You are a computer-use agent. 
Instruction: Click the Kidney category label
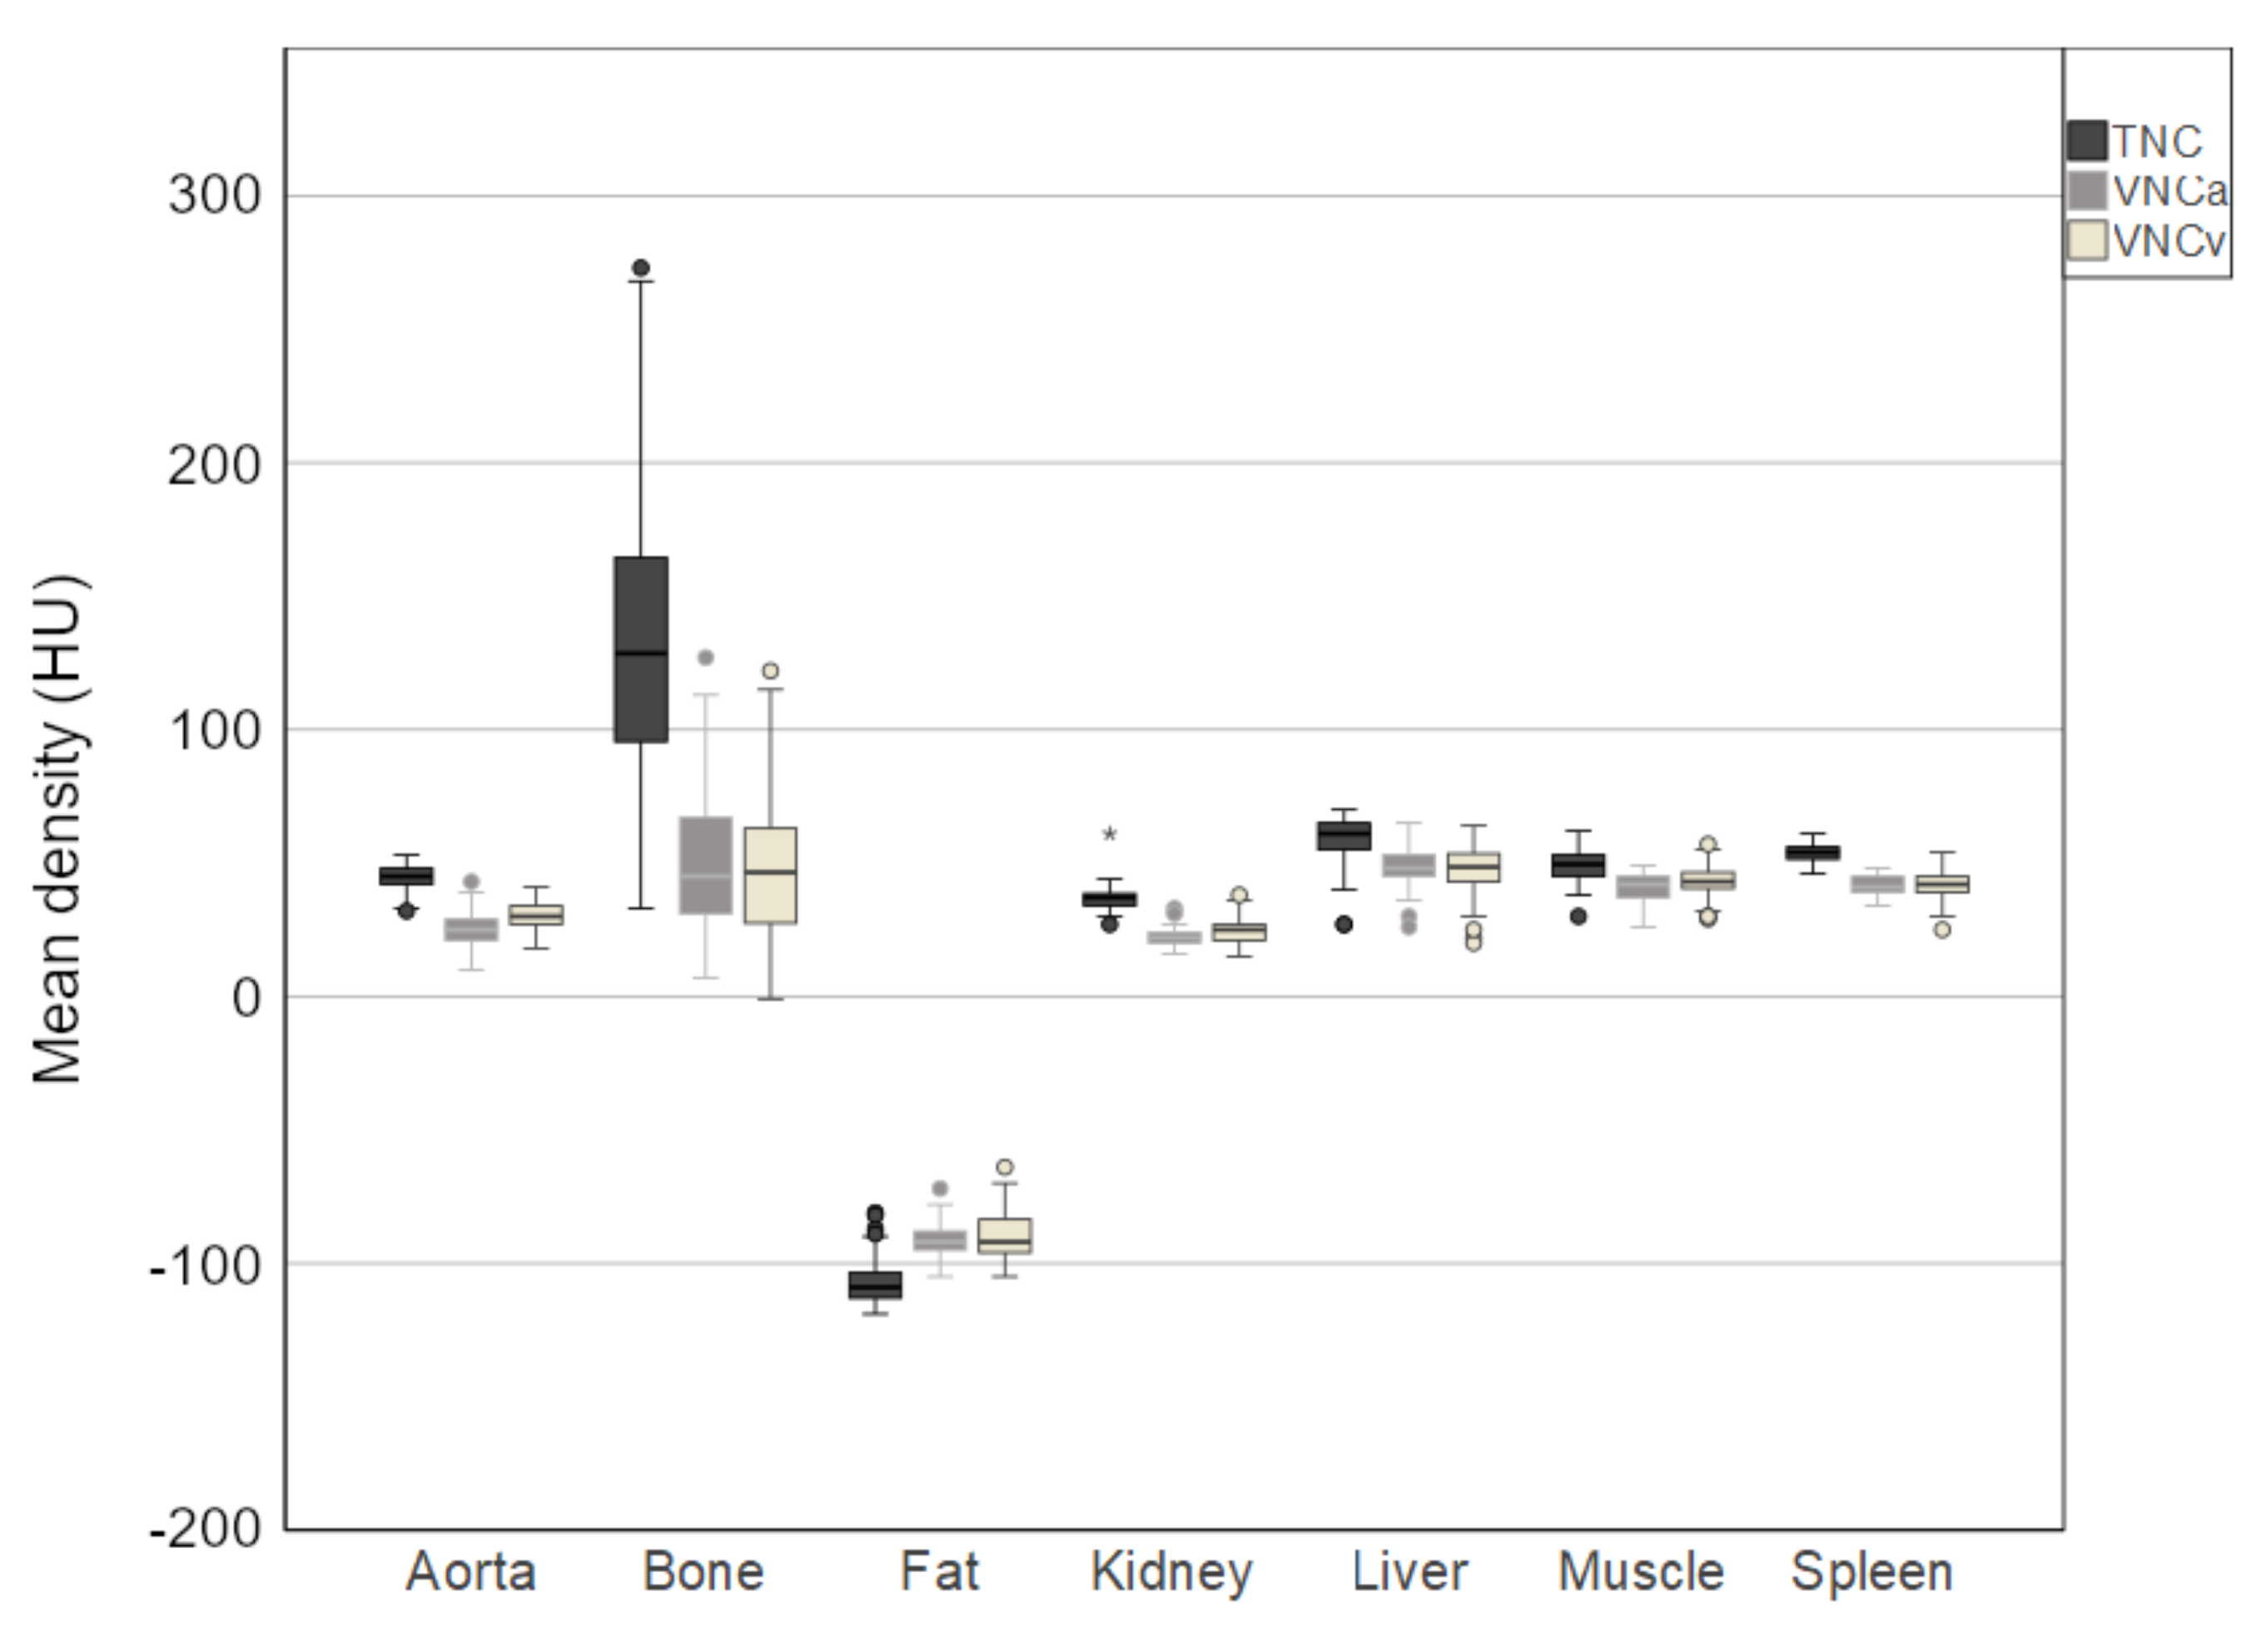(1171, 1572)
